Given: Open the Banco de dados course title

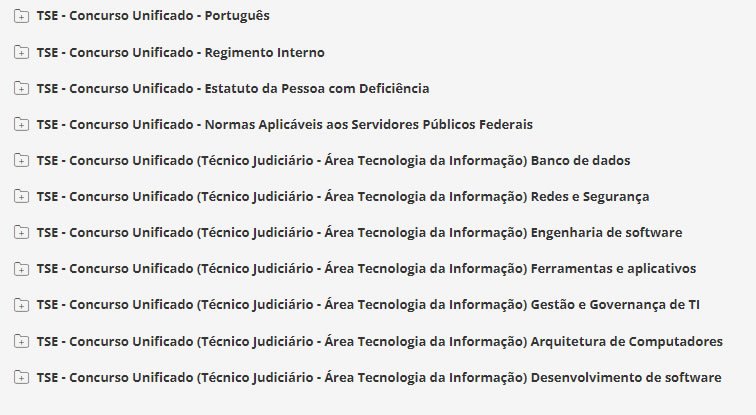Looking at the screenshot, I should 332,160.
